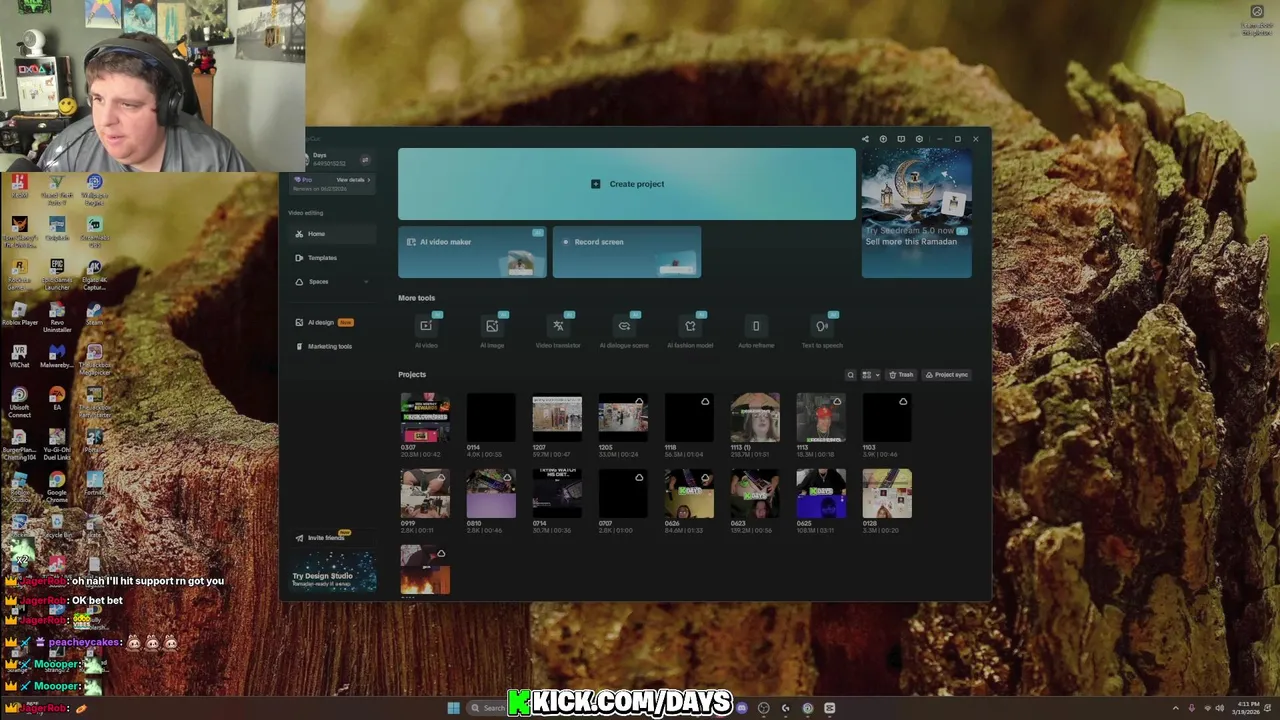The image size is (1280, 720).
Task: Open project 1118 thumbnail
Action: click(x=689, y=418)
